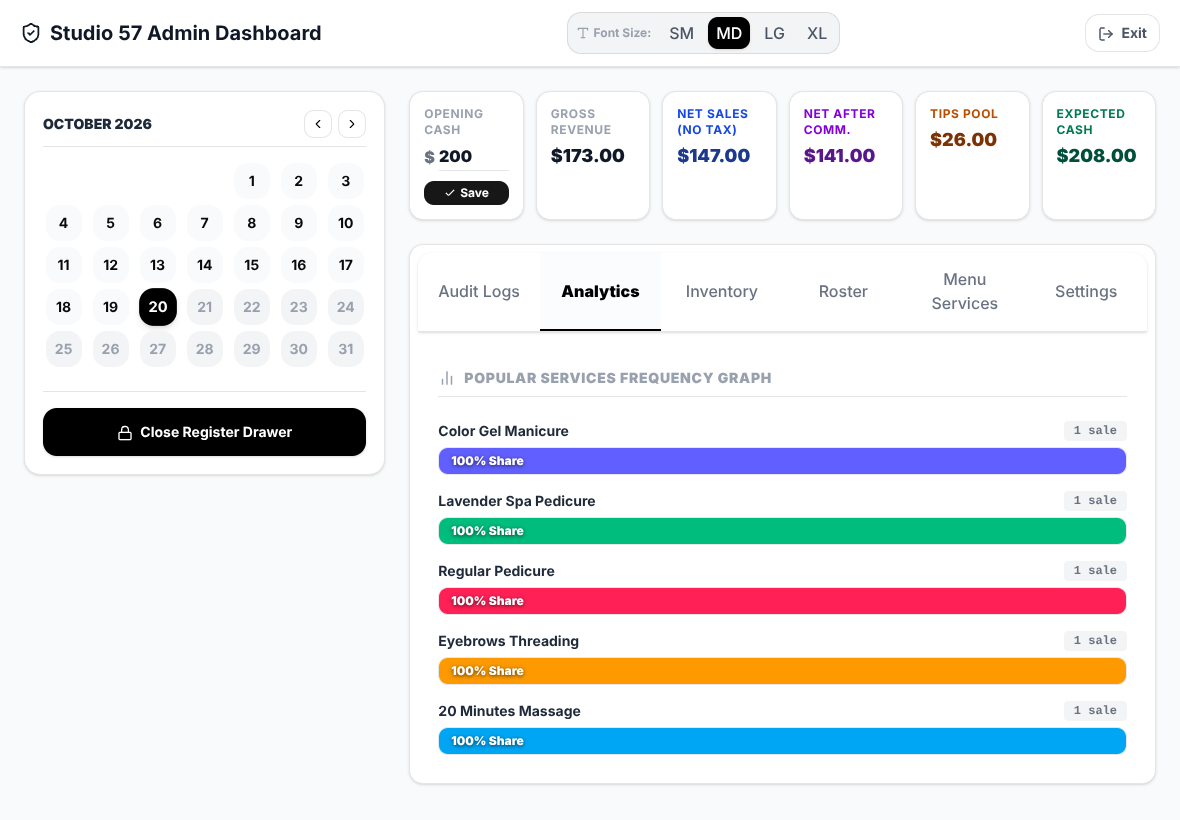
Task: Click the Lavender Spa Pedicure share bar
Action: [782, 531]
